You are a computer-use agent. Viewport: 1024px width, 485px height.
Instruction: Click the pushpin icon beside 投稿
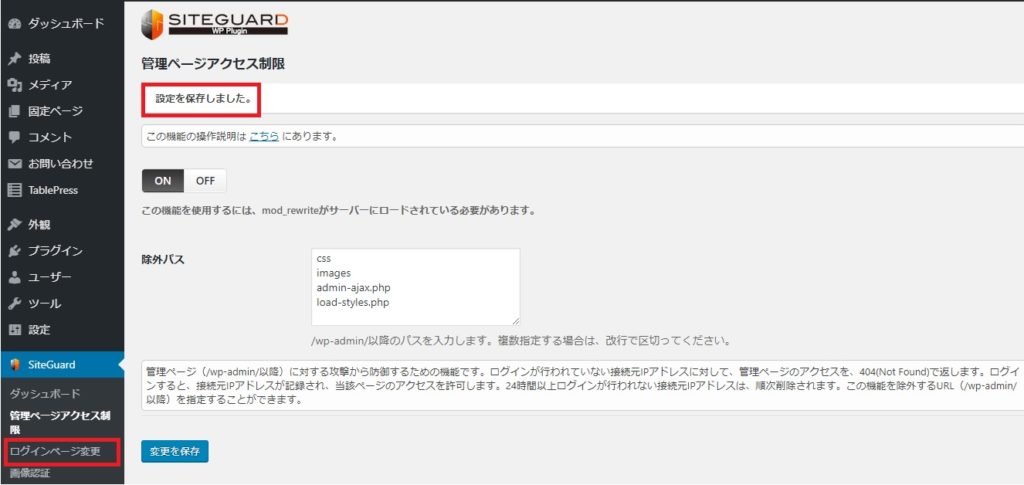point(14,59)
